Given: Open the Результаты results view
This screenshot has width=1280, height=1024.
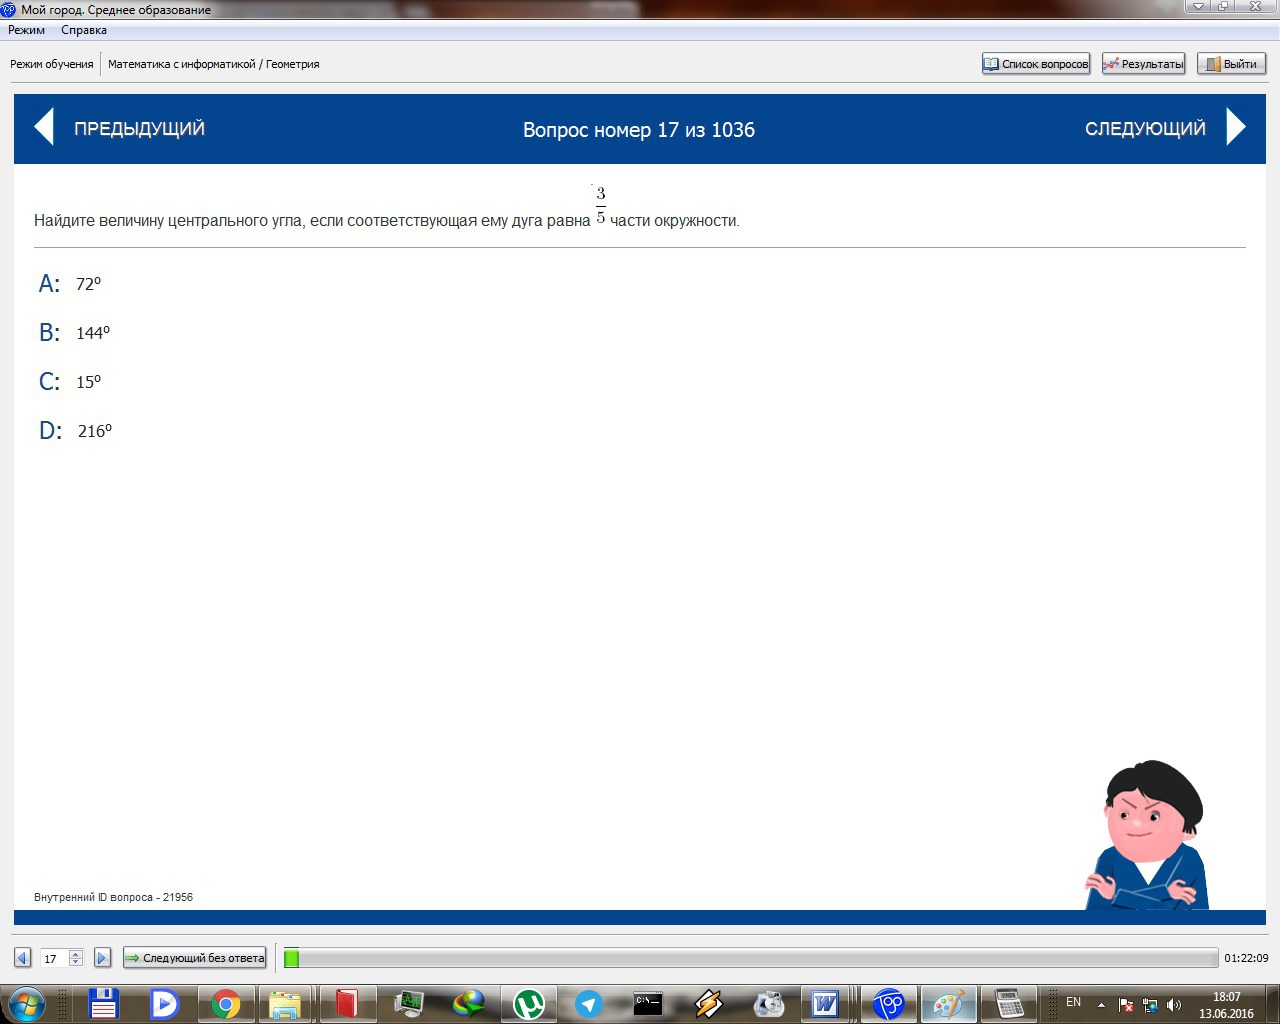Looking at the screenshot, I should tap(1143, 64).
